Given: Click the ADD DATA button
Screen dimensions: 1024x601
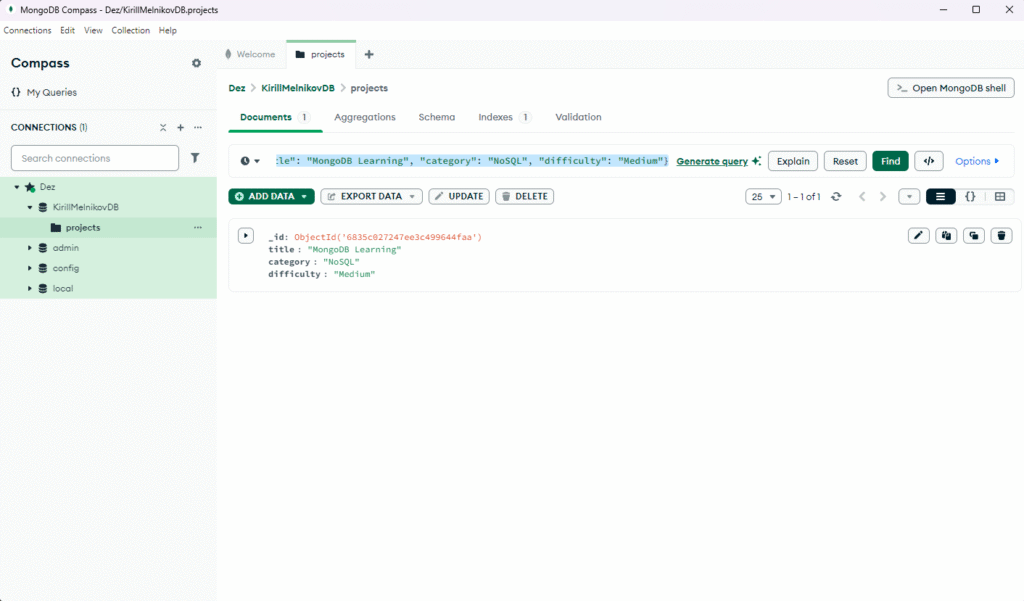Looking at the screenshot, I should [x=271, y=196].
